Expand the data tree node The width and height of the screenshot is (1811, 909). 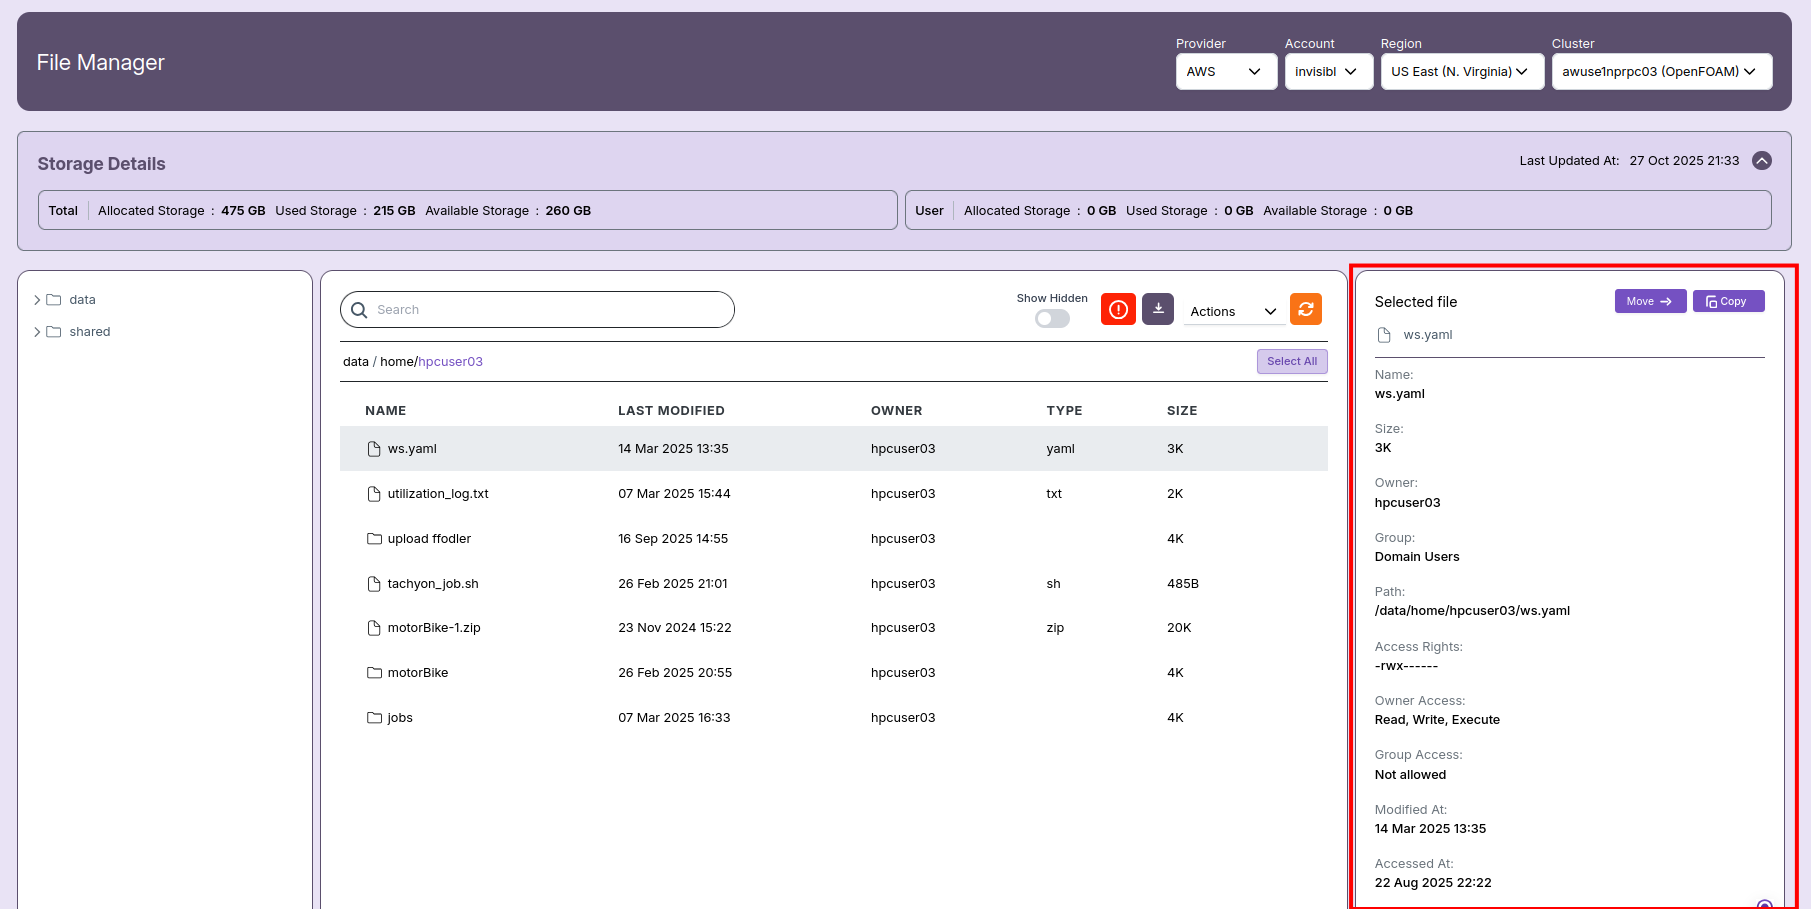pos(37,300)
